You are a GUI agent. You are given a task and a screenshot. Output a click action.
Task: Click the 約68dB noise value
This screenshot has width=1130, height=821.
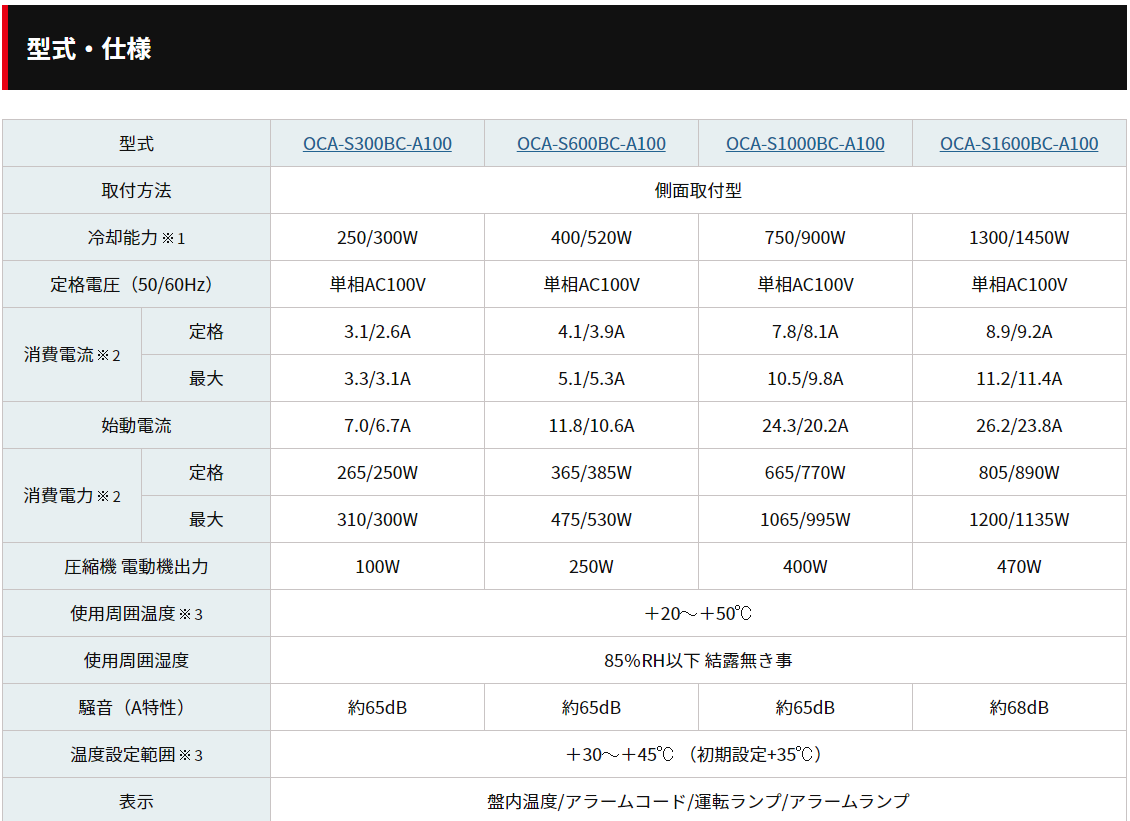point(1019,707)
